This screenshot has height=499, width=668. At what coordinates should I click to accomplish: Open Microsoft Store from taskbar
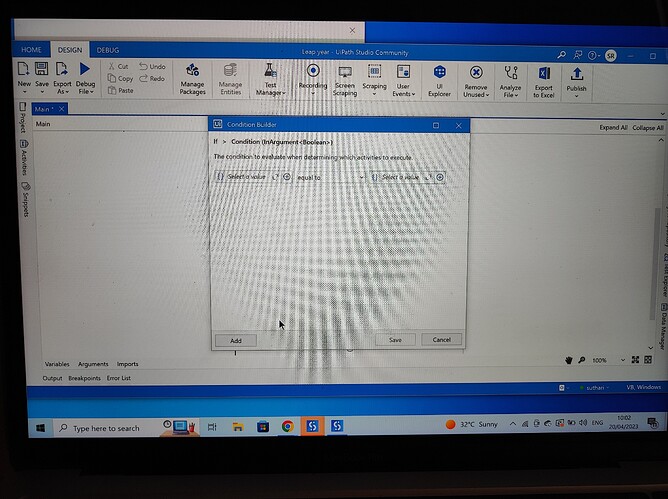coord(263,427)
